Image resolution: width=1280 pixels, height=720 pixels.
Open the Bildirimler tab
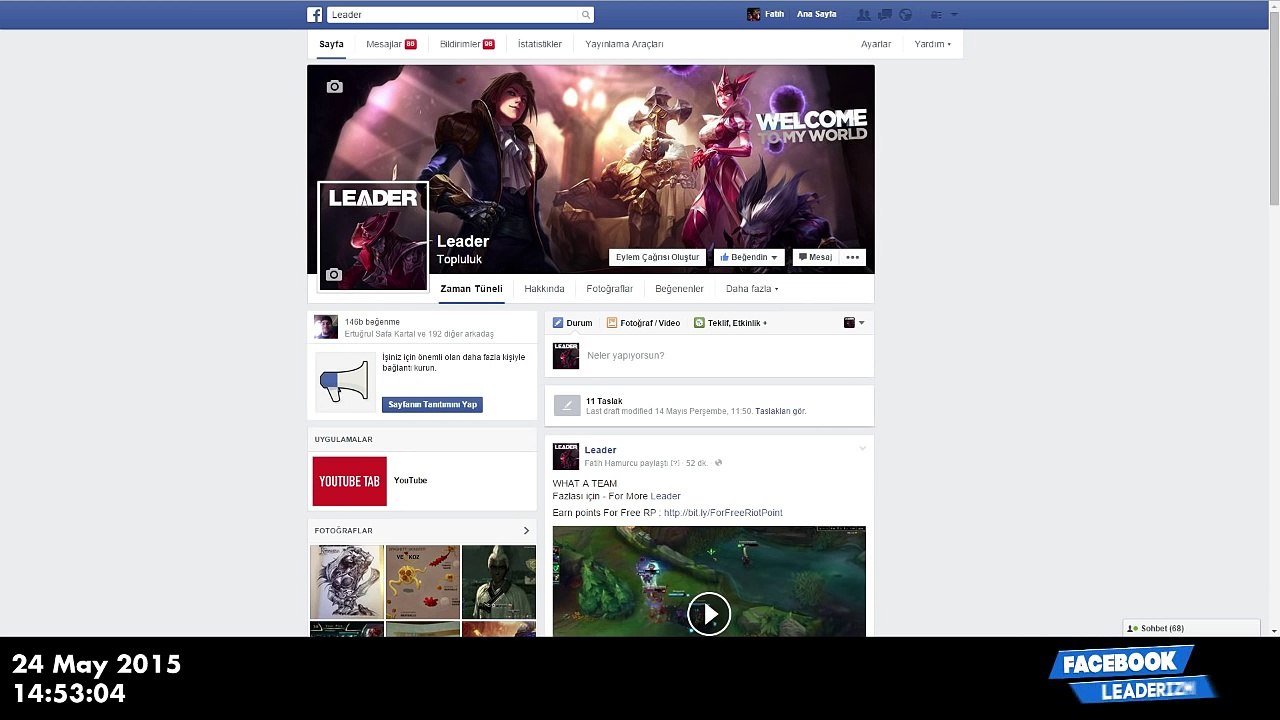[x=467, y=44]
